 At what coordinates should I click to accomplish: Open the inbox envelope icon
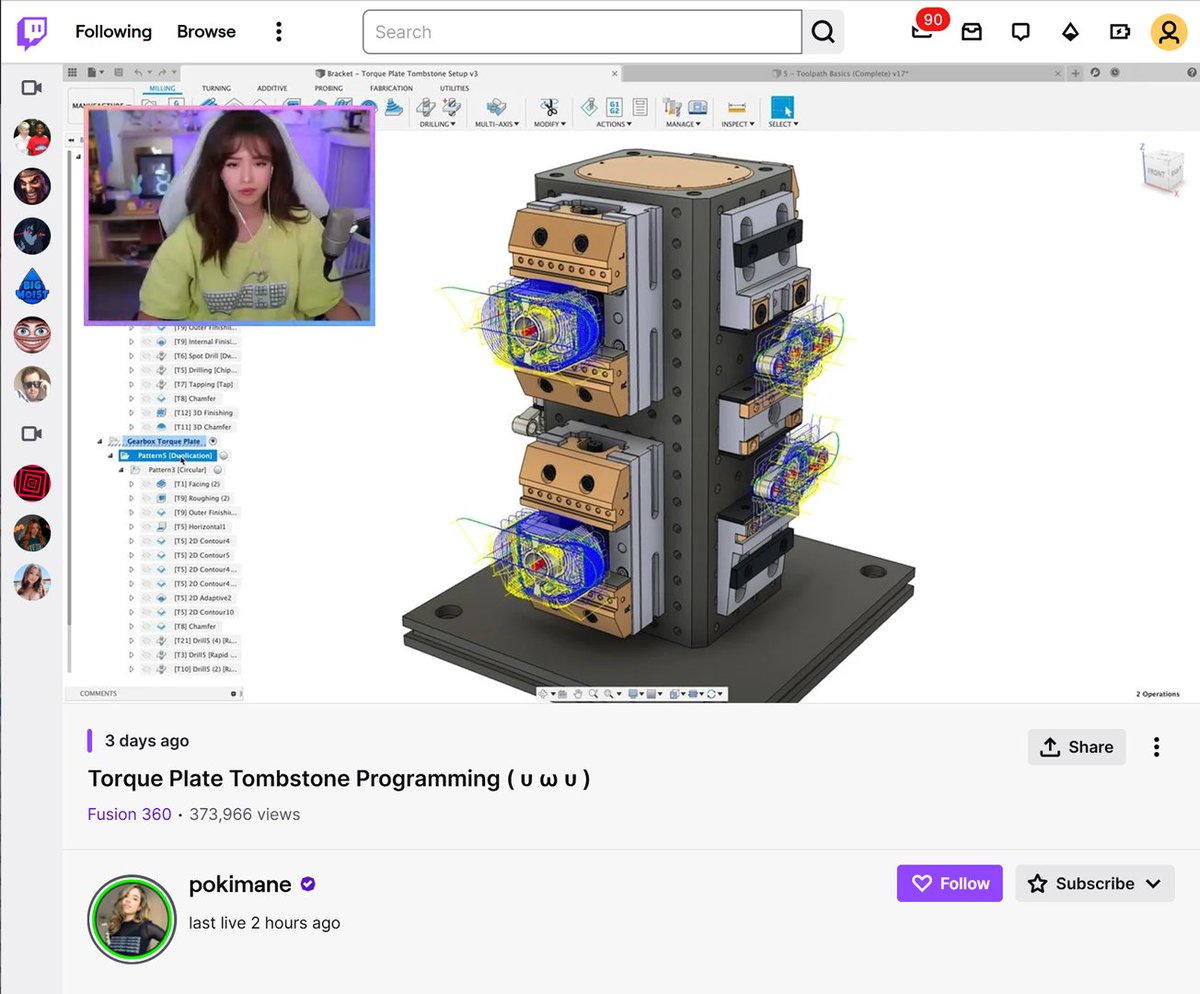click(x=971, y=32)
